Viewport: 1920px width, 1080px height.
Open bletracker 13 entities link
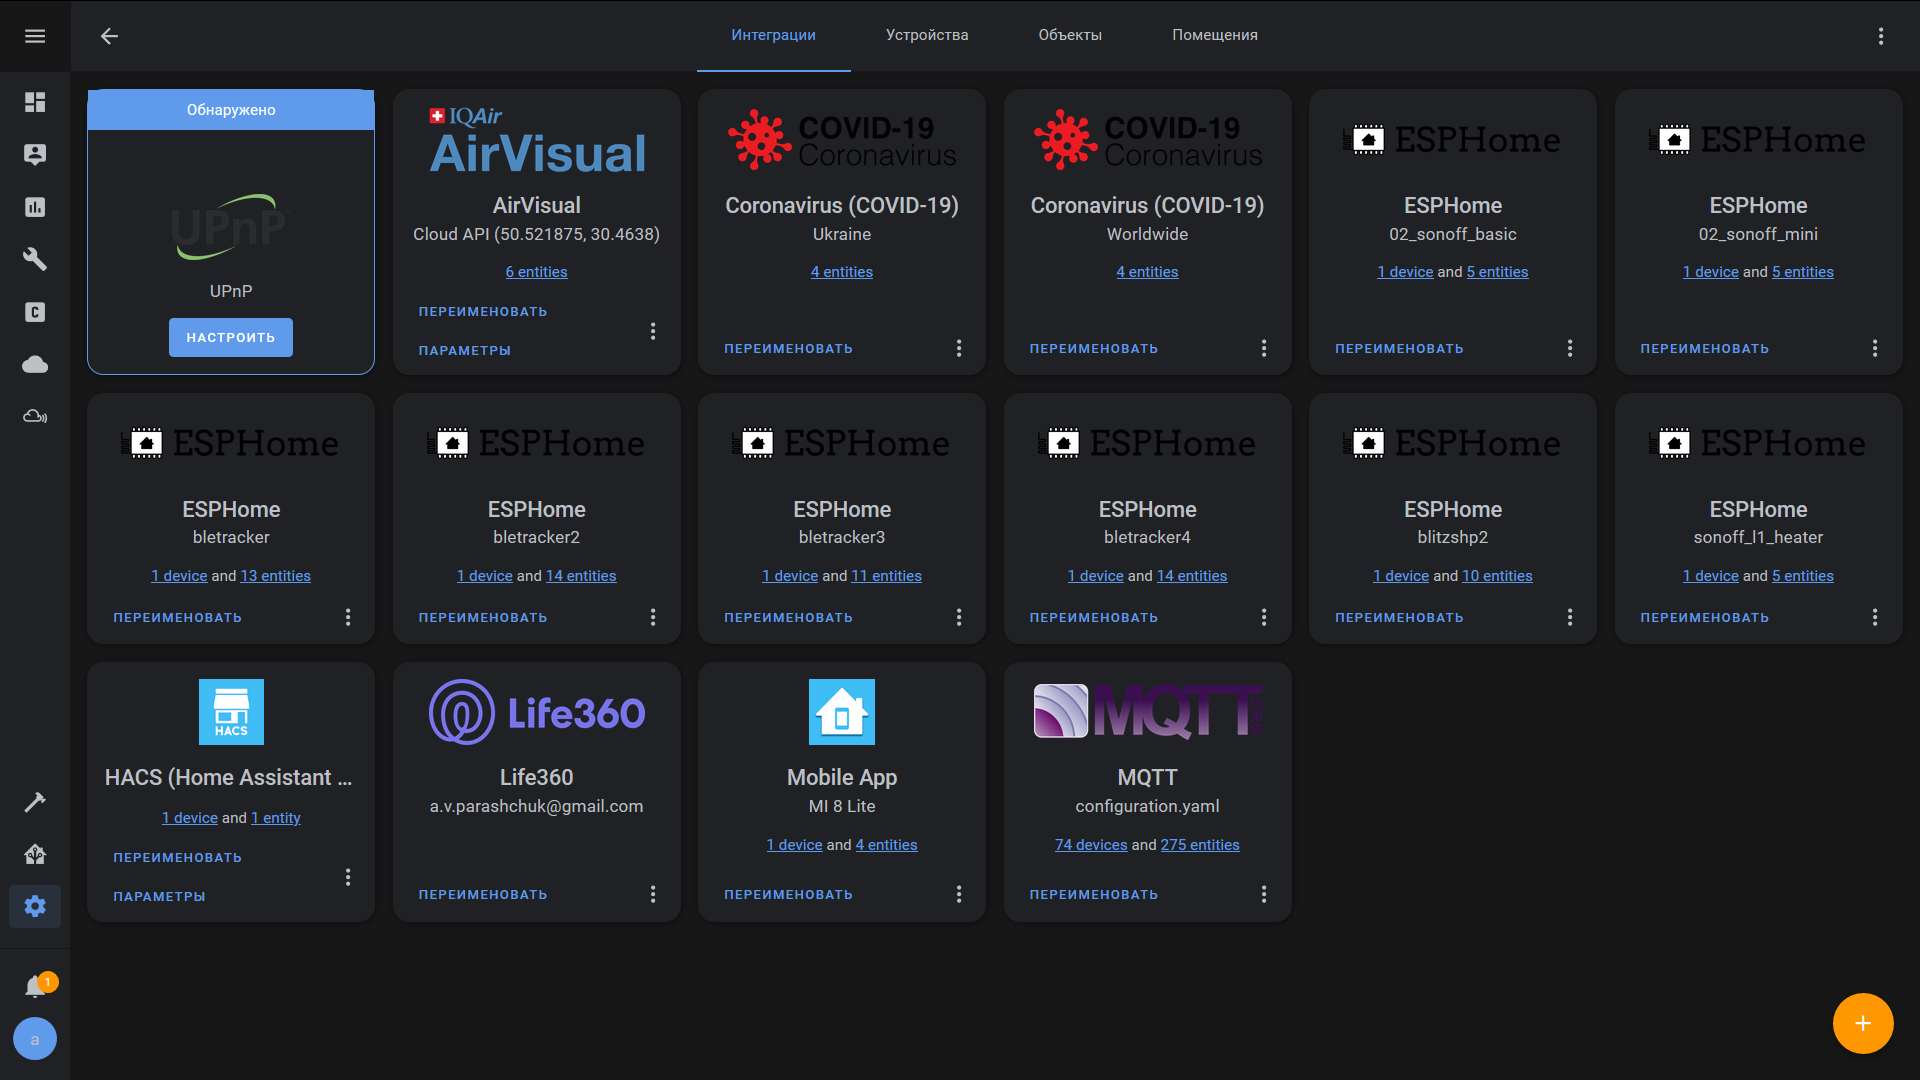pos(276,576)
